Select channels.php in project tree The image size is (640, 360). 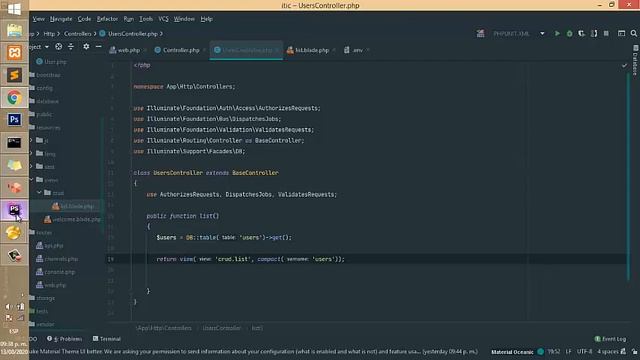point(57,258)
